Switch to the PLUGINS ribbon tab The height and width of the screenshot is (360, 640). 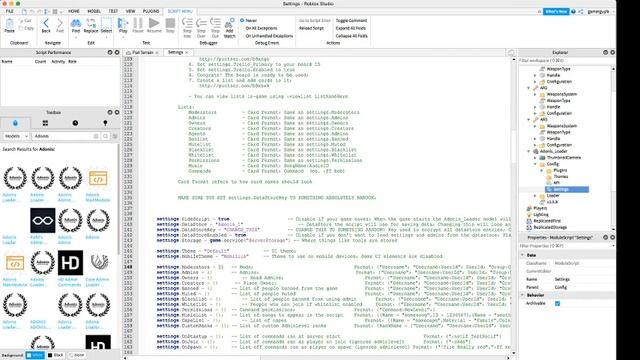(x=151, y=11)
